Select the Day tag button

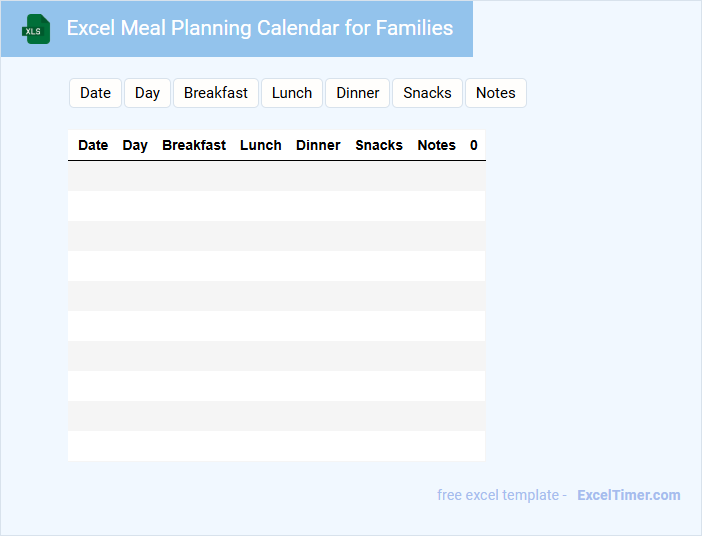tap(147, 93)
